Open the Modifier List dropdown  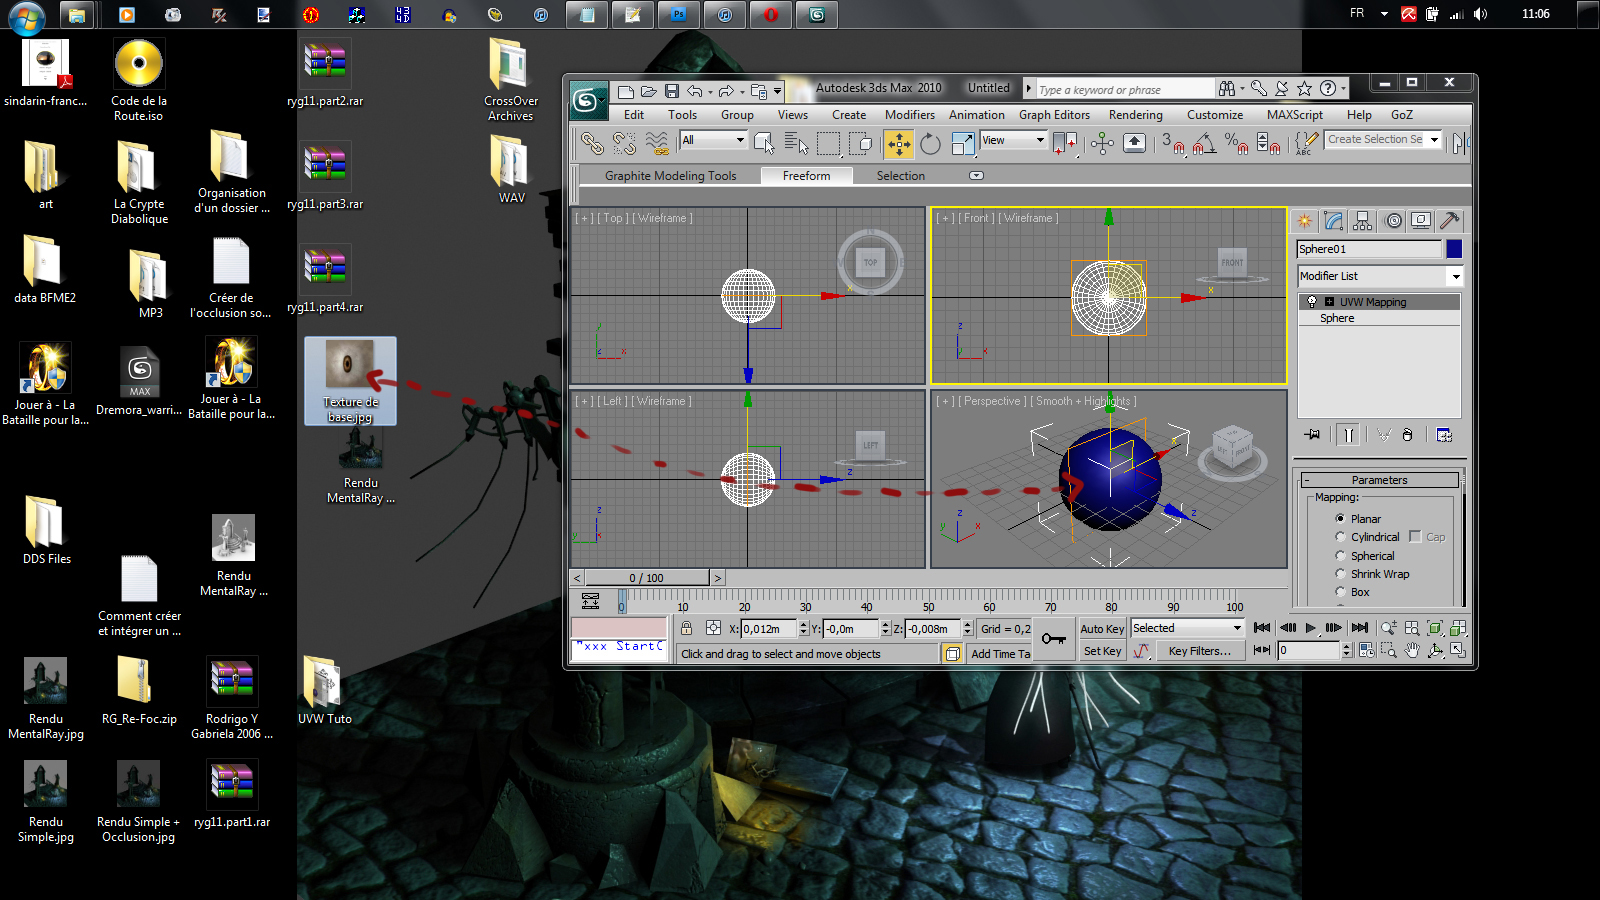click(x=1456, y=277)
